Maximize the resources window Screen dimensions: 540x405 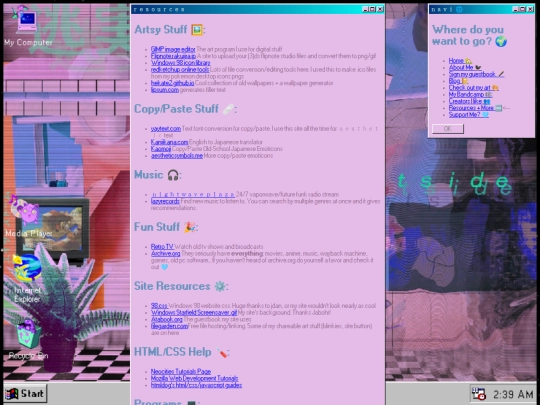(373, 9)
